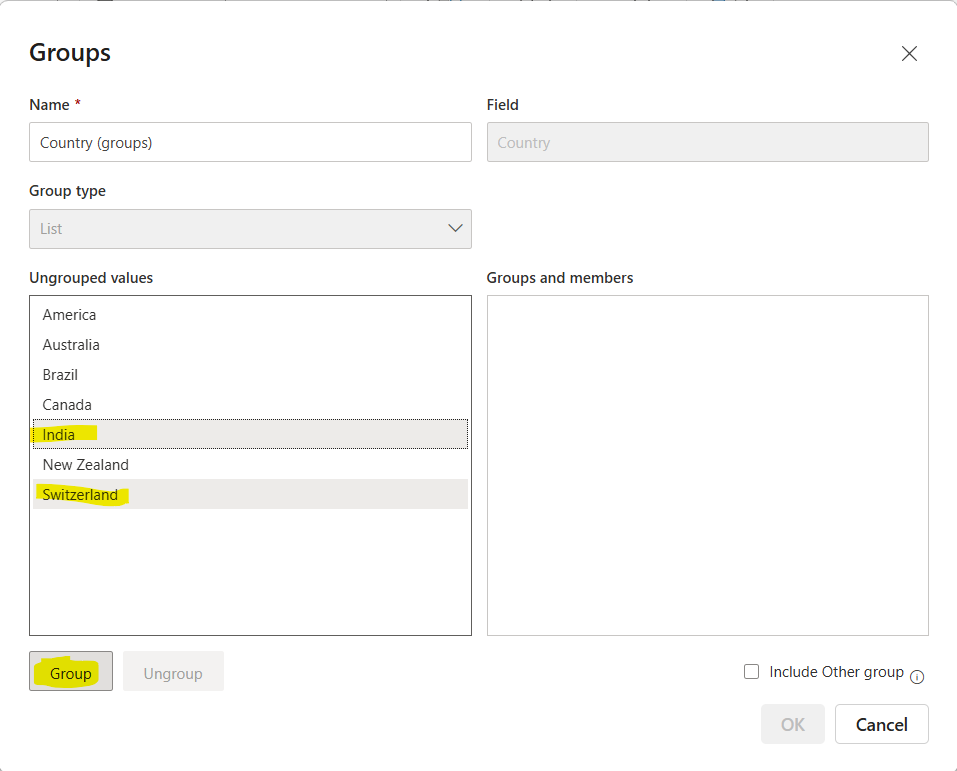Screen dimensions: 957x771
Task: Click the Groups dialog title
Action: click(69, 52)
